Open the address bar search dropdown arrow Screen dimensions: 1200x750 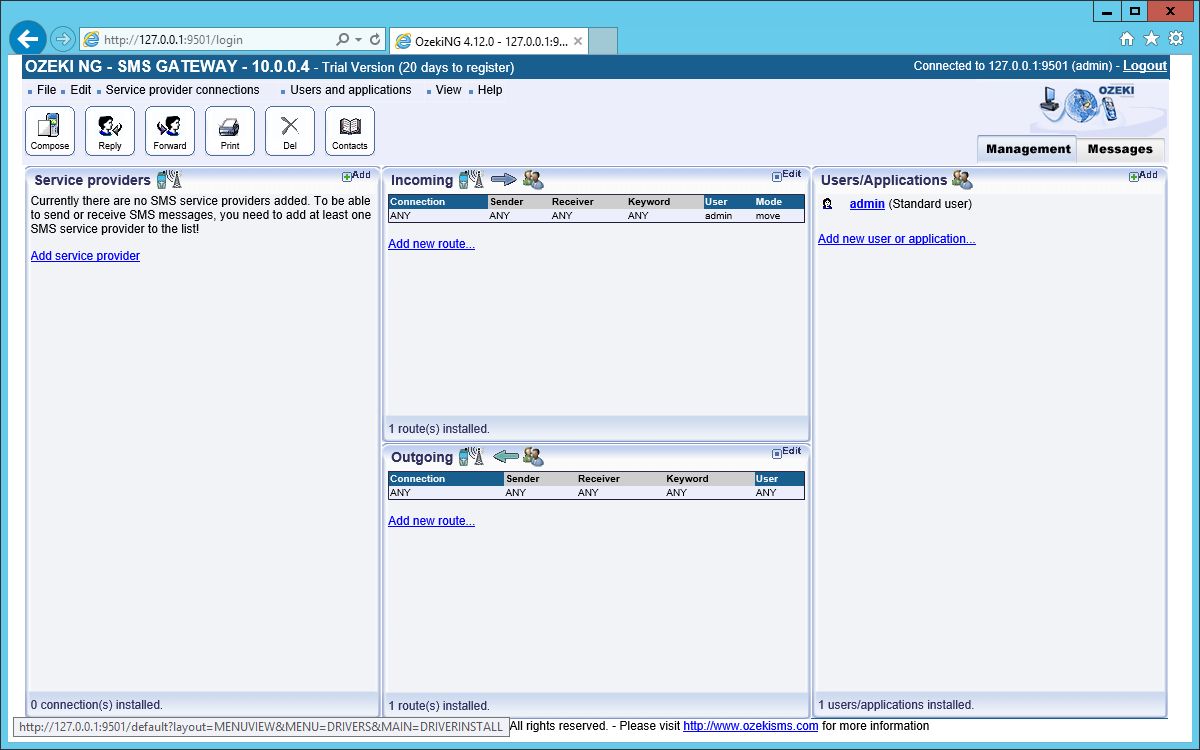click(358, 40)
